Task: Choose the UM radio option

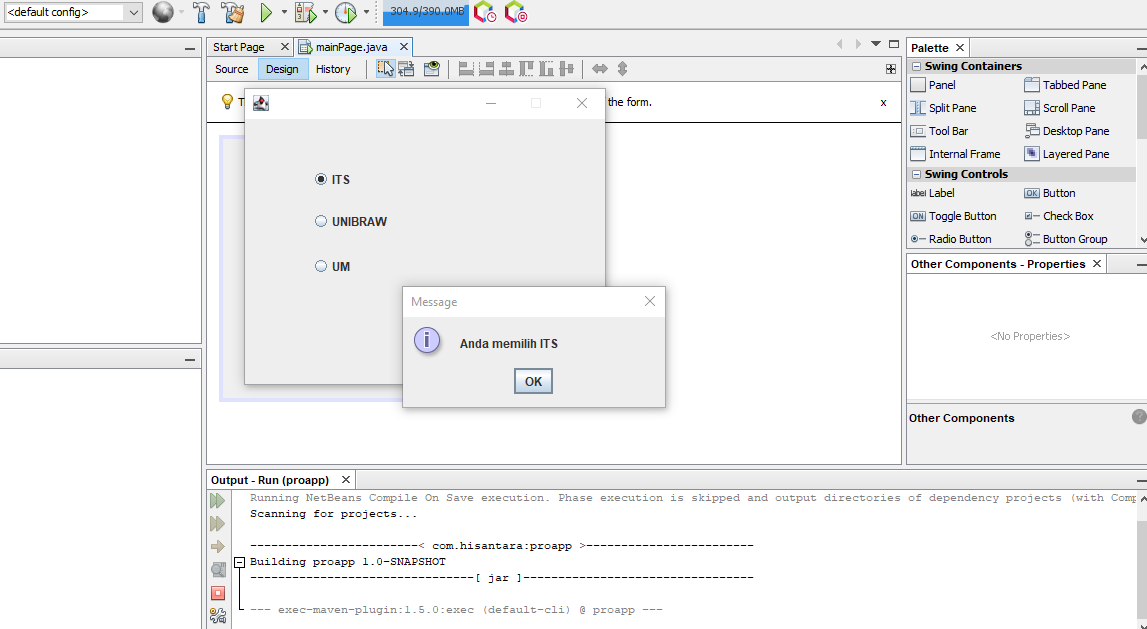Action: [321, 267]
